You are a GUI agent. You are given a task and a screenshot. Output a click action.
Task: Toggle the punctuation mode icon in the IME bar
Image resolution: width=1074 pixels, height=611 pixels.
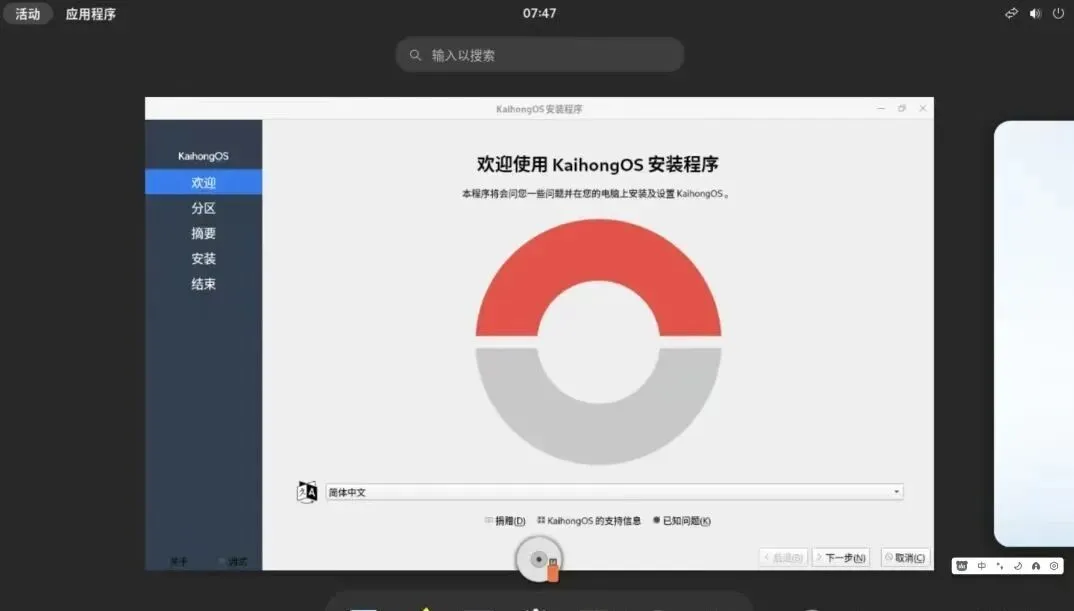[x=1000, y=566]
